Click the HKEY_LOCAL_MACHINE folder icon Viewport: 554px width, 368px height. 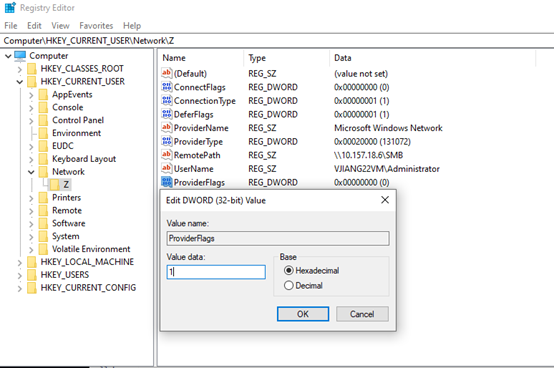click(x=32, y=262)
